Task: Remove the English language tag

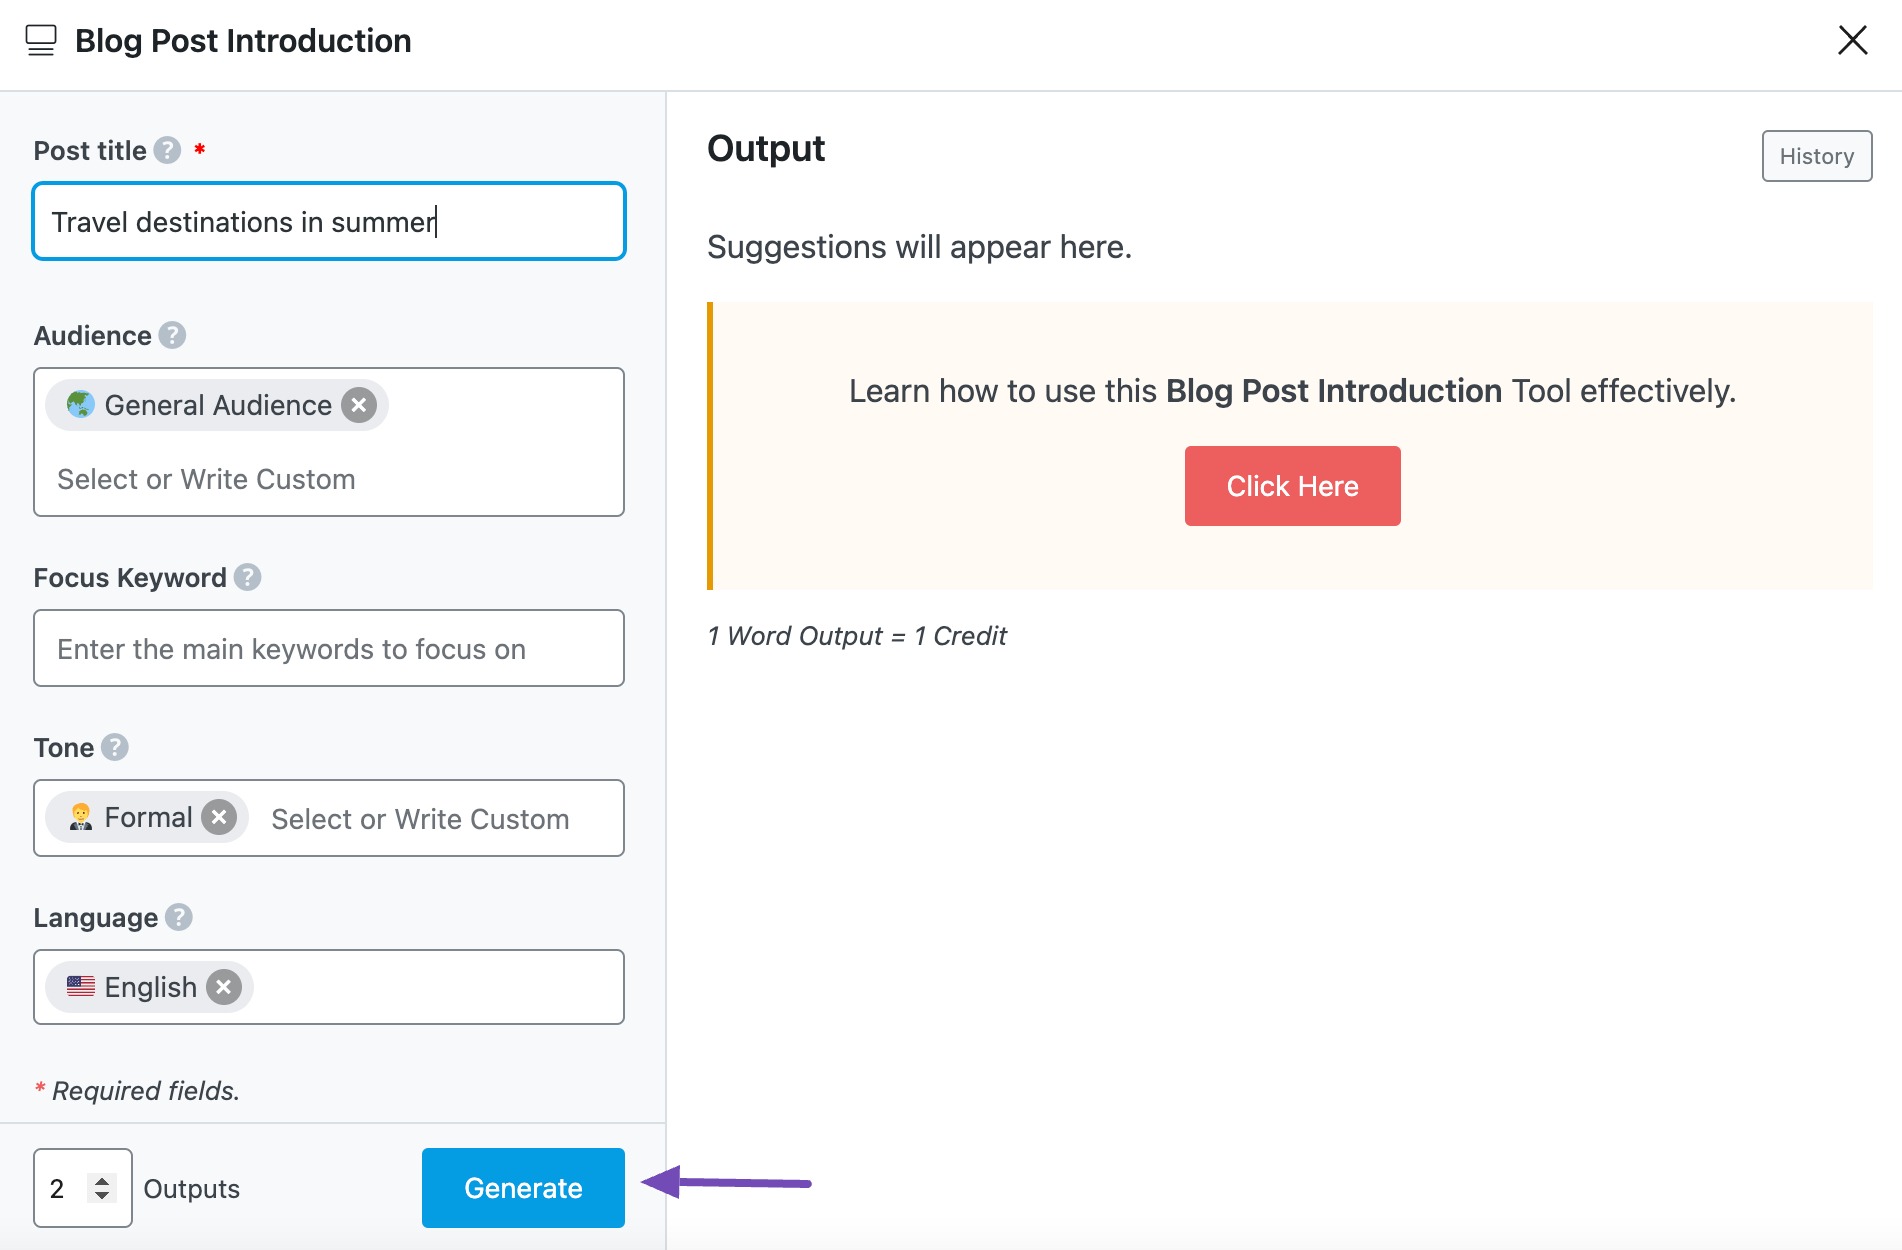Action: click(224, 987)
